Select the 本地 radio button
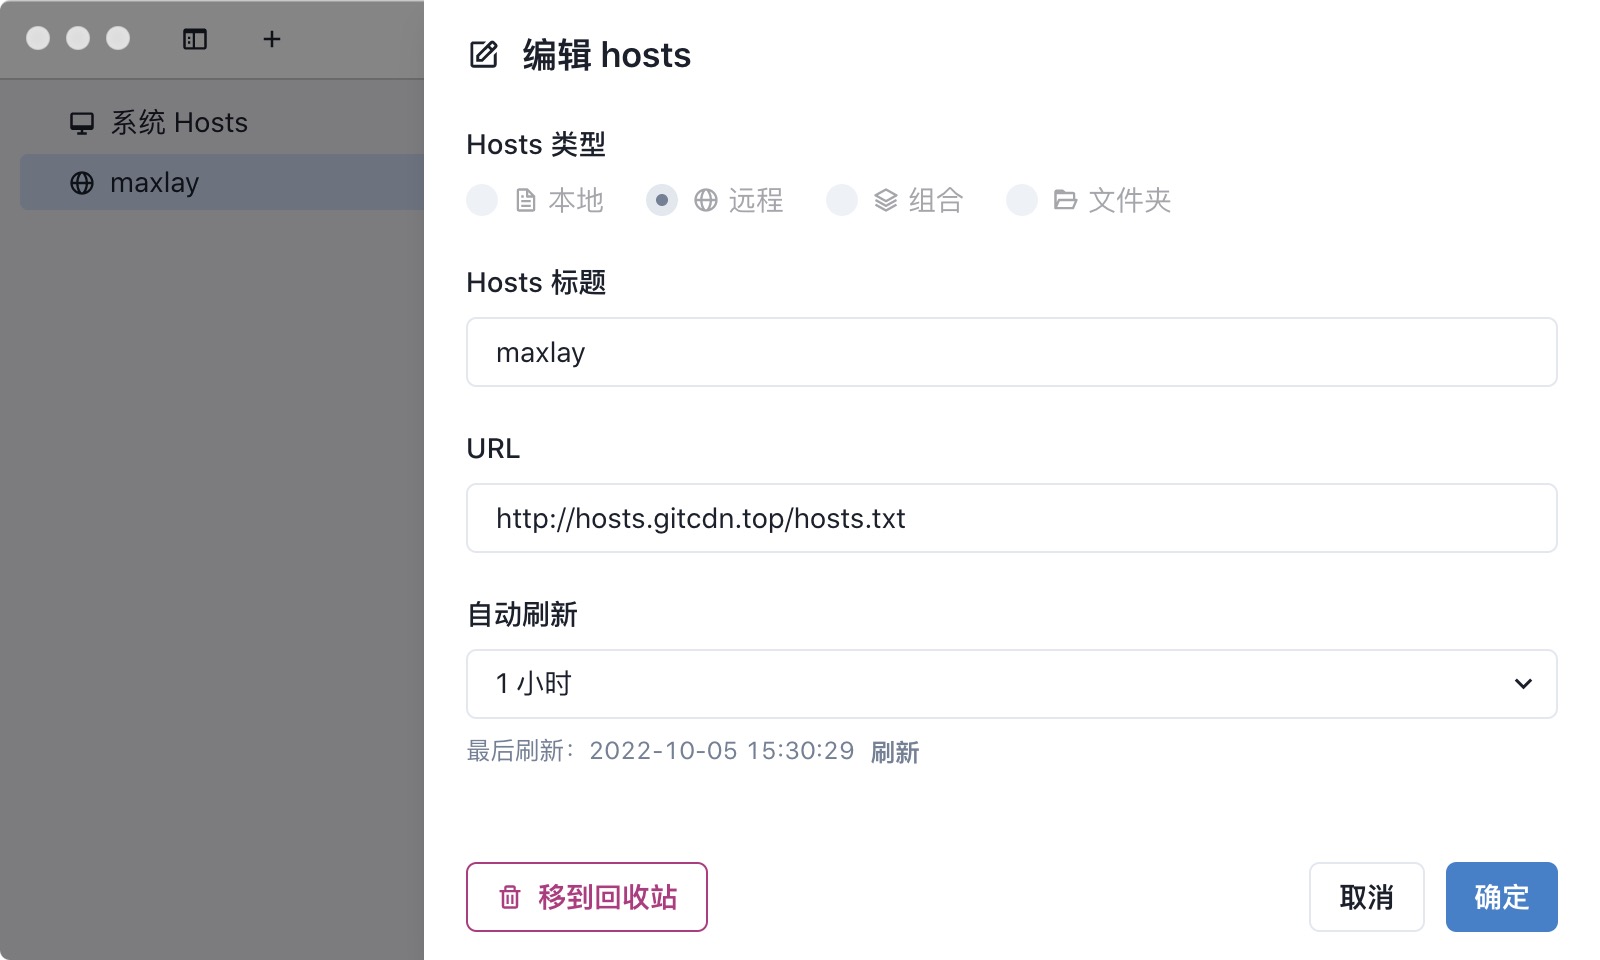This screenshot has height=960, width=1600. 482,200
